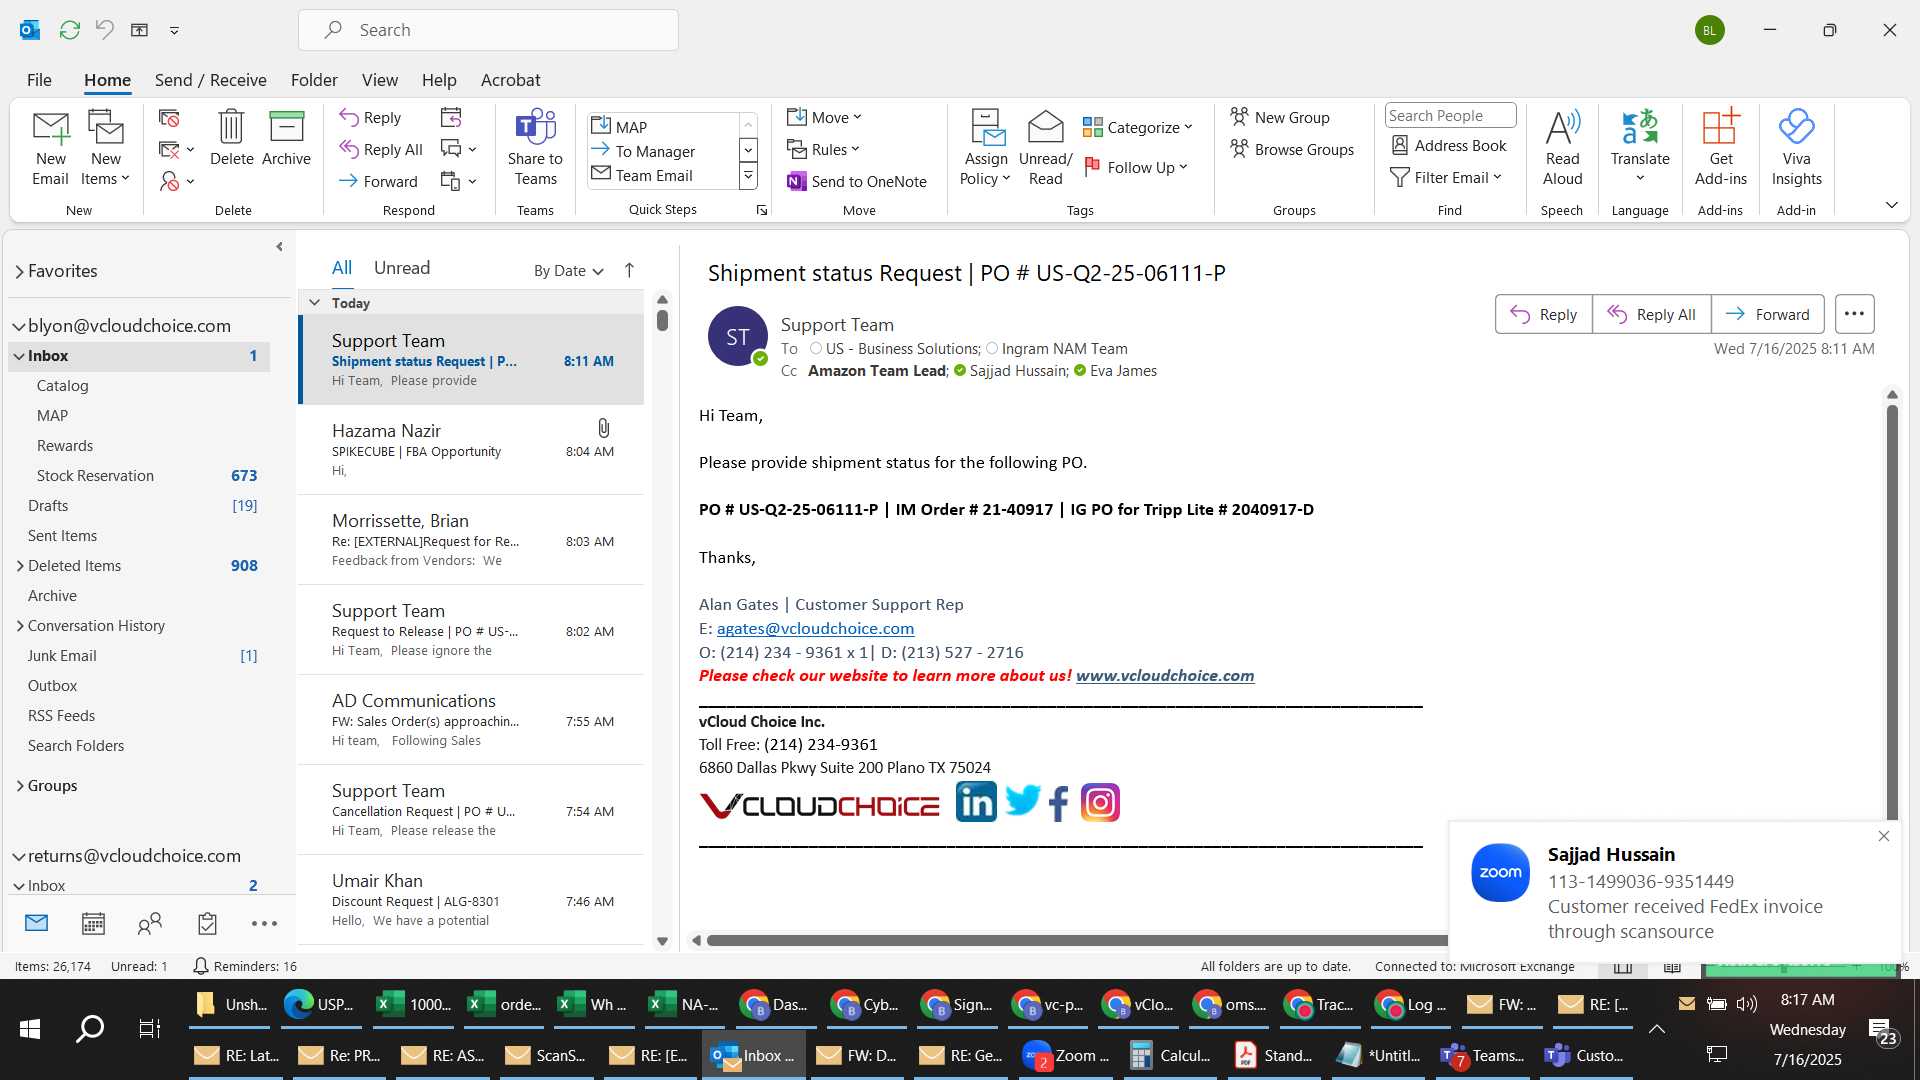Image resolution: width=1920 pixels, height=1080 pixels.
Task: Click Get Add-ins
Action: pyautogui.click(x=1720, y=147)
